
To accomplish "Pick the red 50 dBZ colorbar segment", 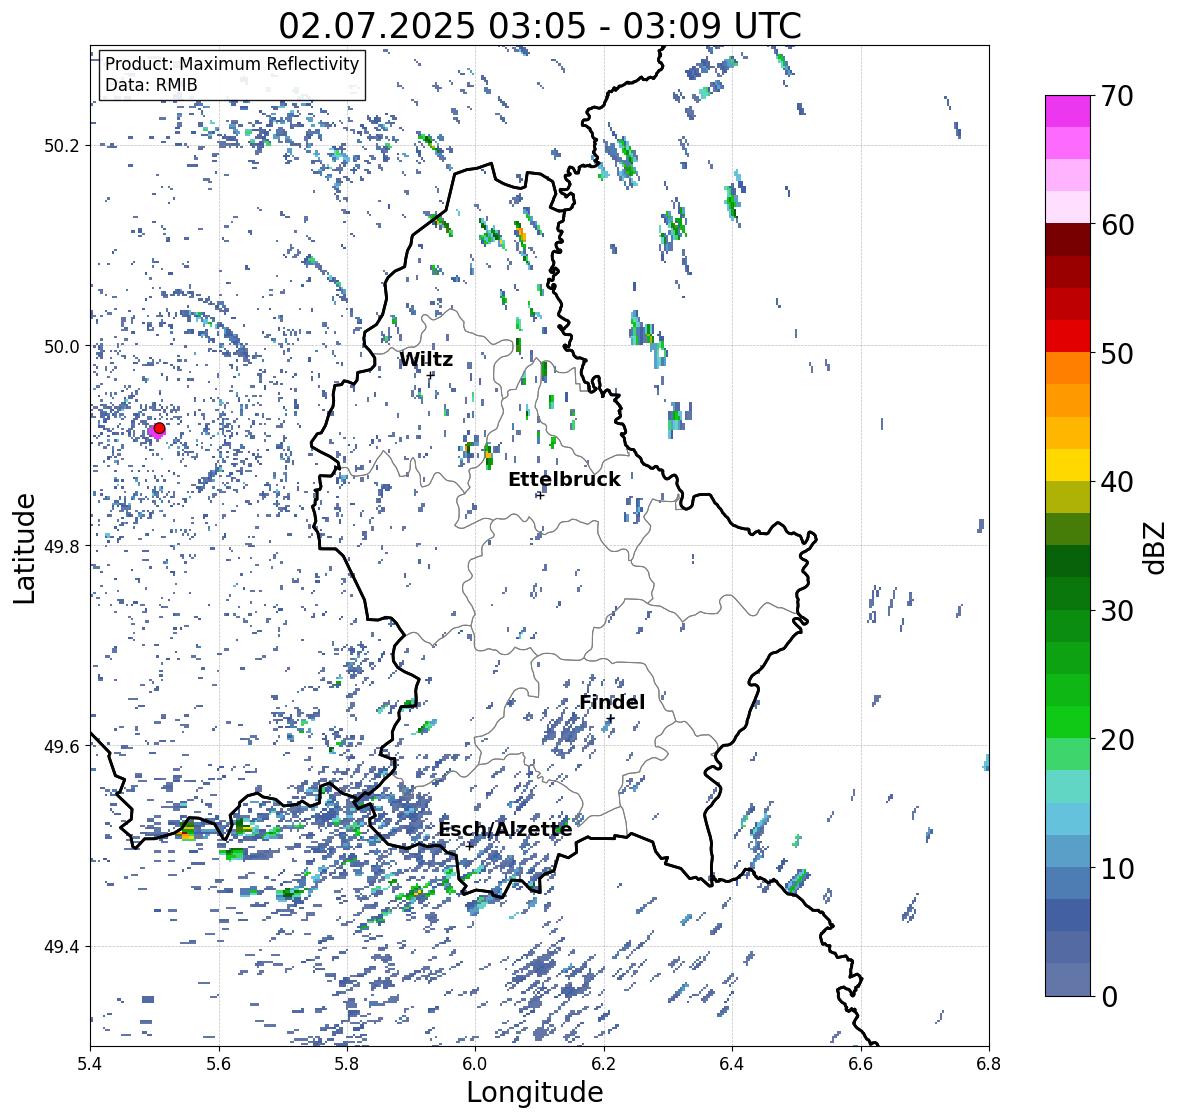I will [1068, 336].
